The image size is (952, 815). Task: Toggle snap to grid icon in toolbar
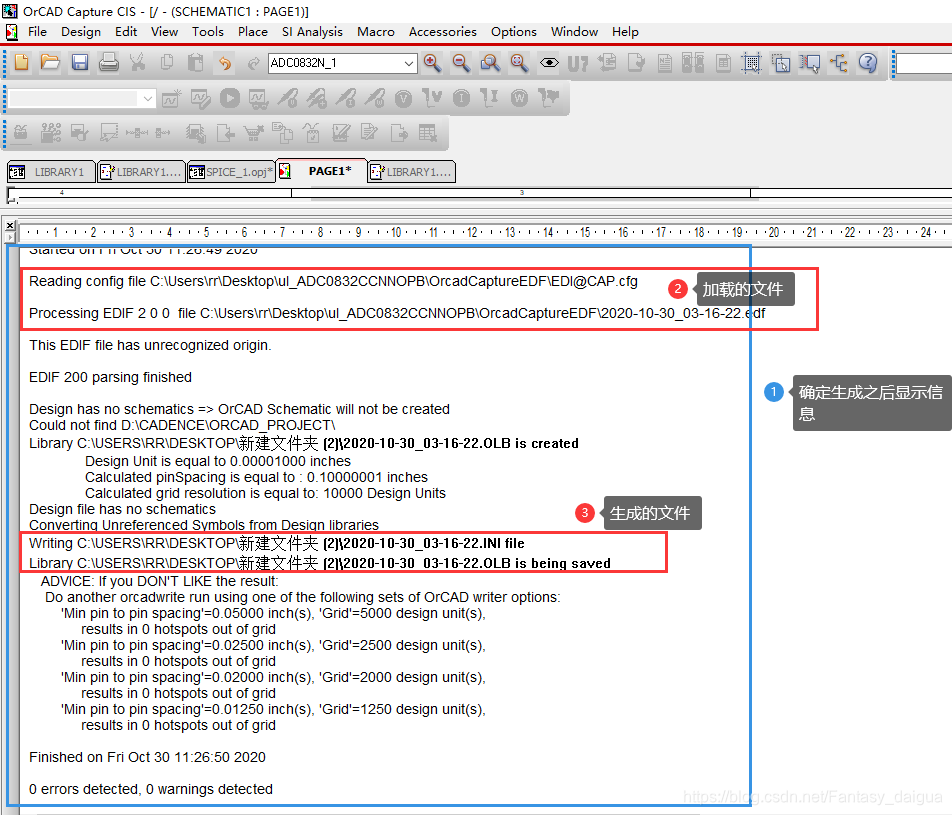click(x=751, y=63)
